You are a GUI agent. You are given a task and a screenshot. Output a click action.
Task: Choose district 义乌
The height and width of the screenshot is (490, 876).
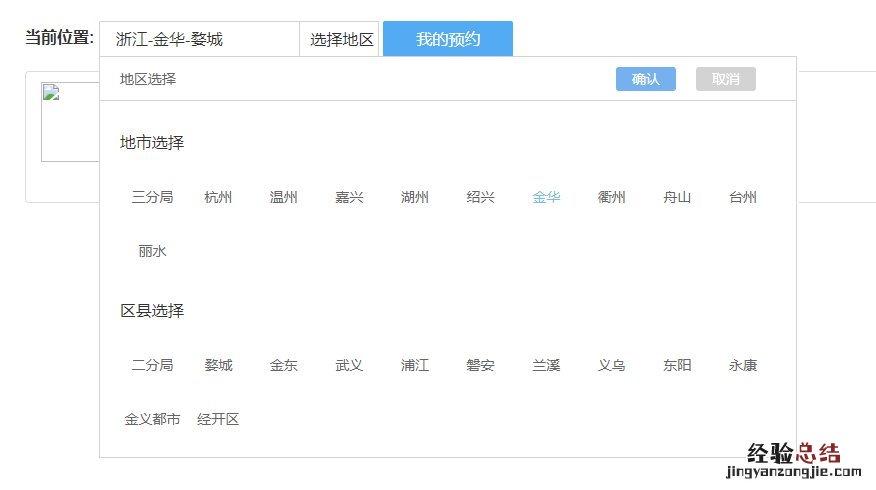(x=611, y=365)
